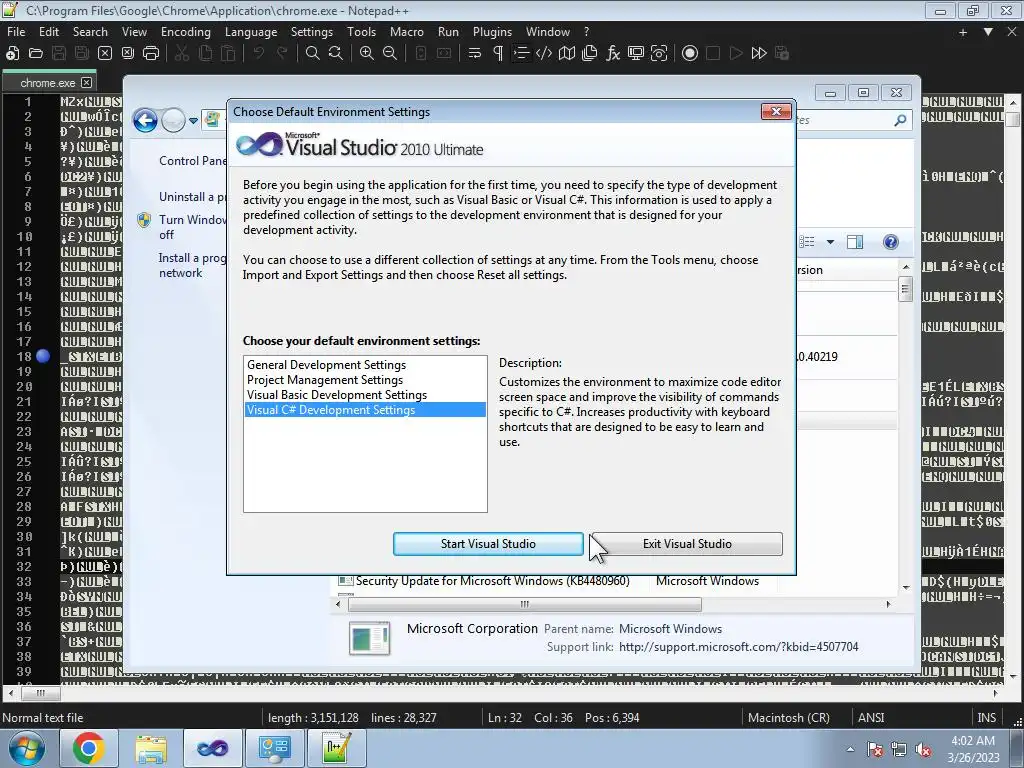Select Visual C# Development Settings in list
This screenshot has width=1024, height=768.
click(365, 409)
